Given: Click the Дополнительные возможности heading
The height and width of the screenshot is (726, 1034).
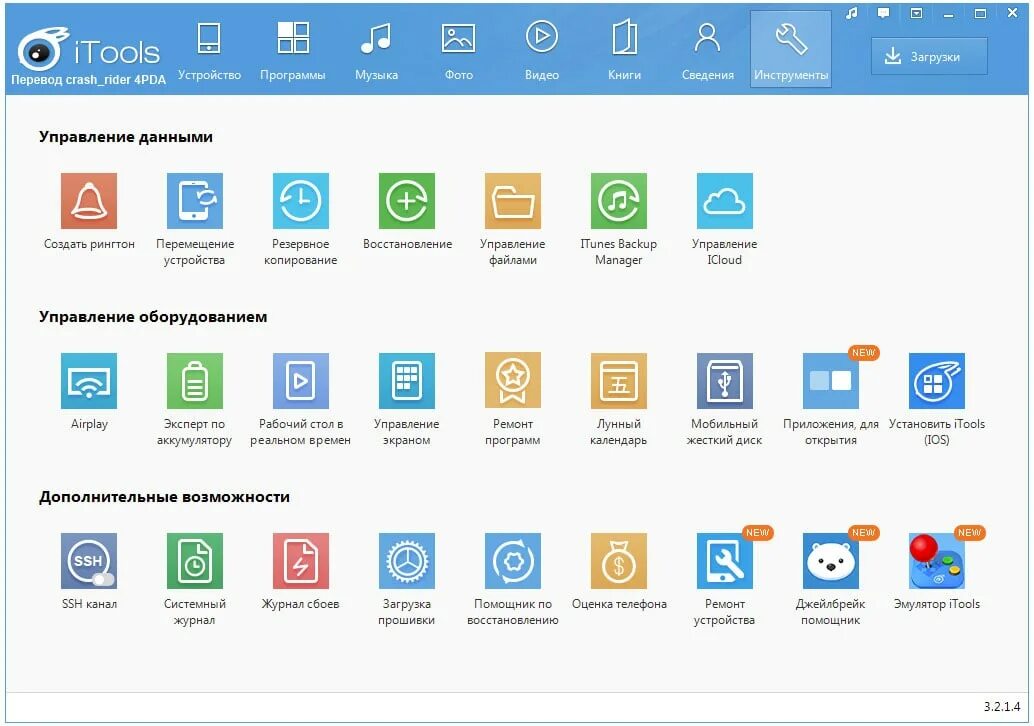Looking at the screenshot, I should tap(164, 497).
